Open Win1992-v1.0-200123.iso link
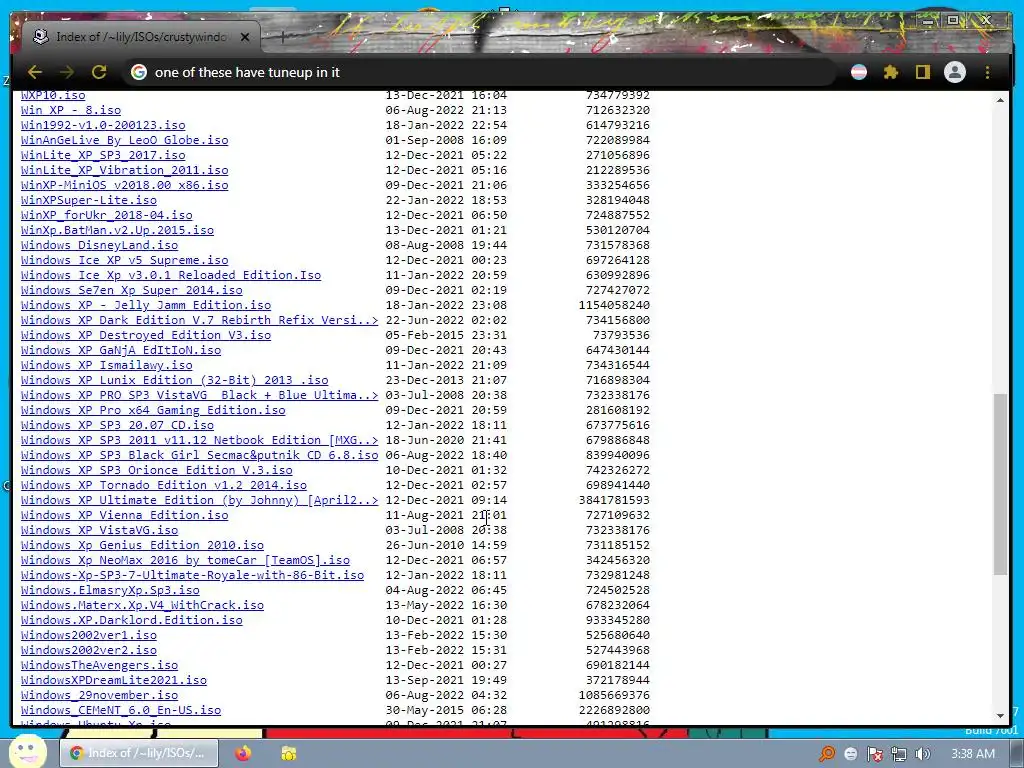Screen dimensions: 1024x768 [x=103, y=125]
